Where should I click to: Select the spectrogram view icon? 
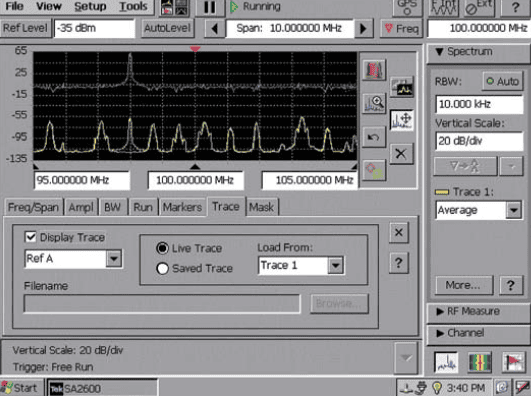(480, 362)
